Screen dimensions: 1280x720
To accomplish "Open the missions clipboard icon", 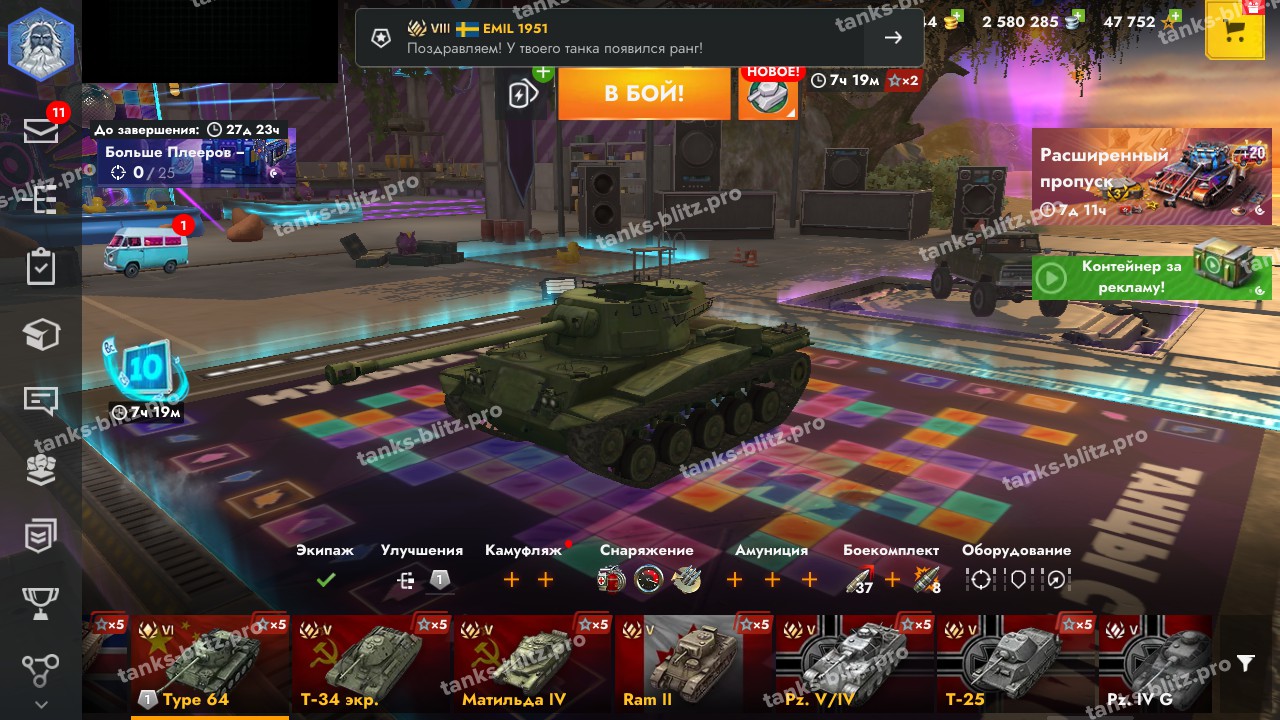I will [x=41, y=267].
